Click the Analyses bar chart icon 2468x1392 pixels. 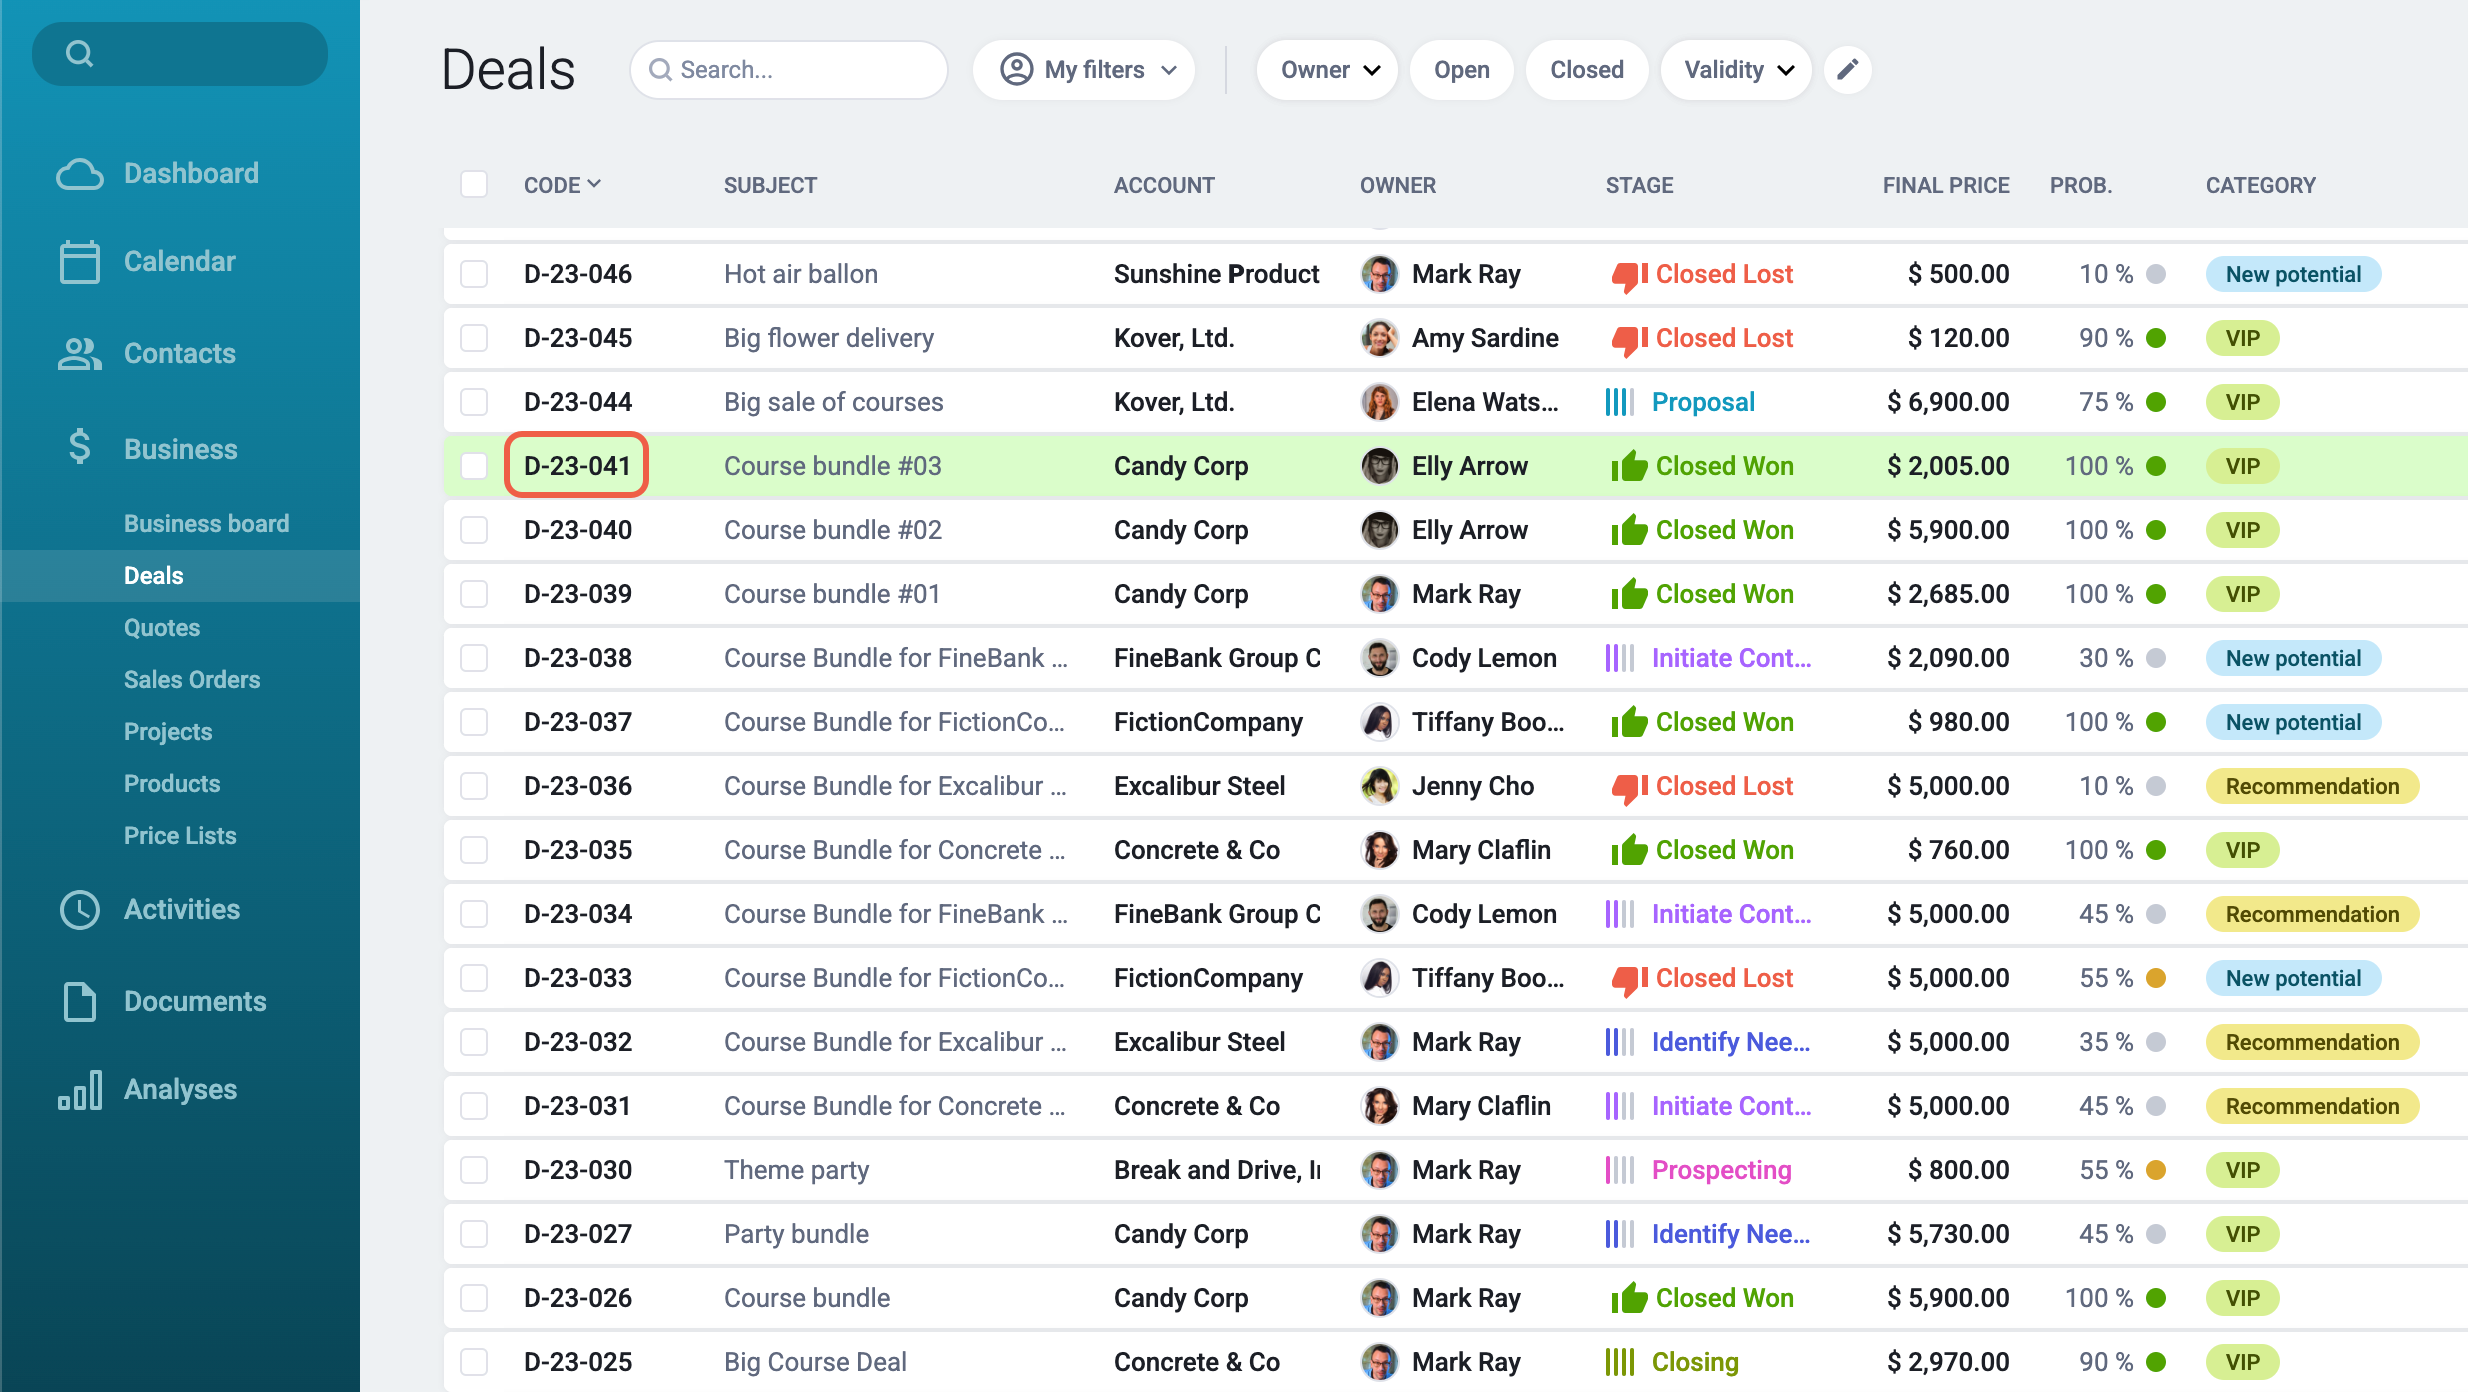point(79,1090)
